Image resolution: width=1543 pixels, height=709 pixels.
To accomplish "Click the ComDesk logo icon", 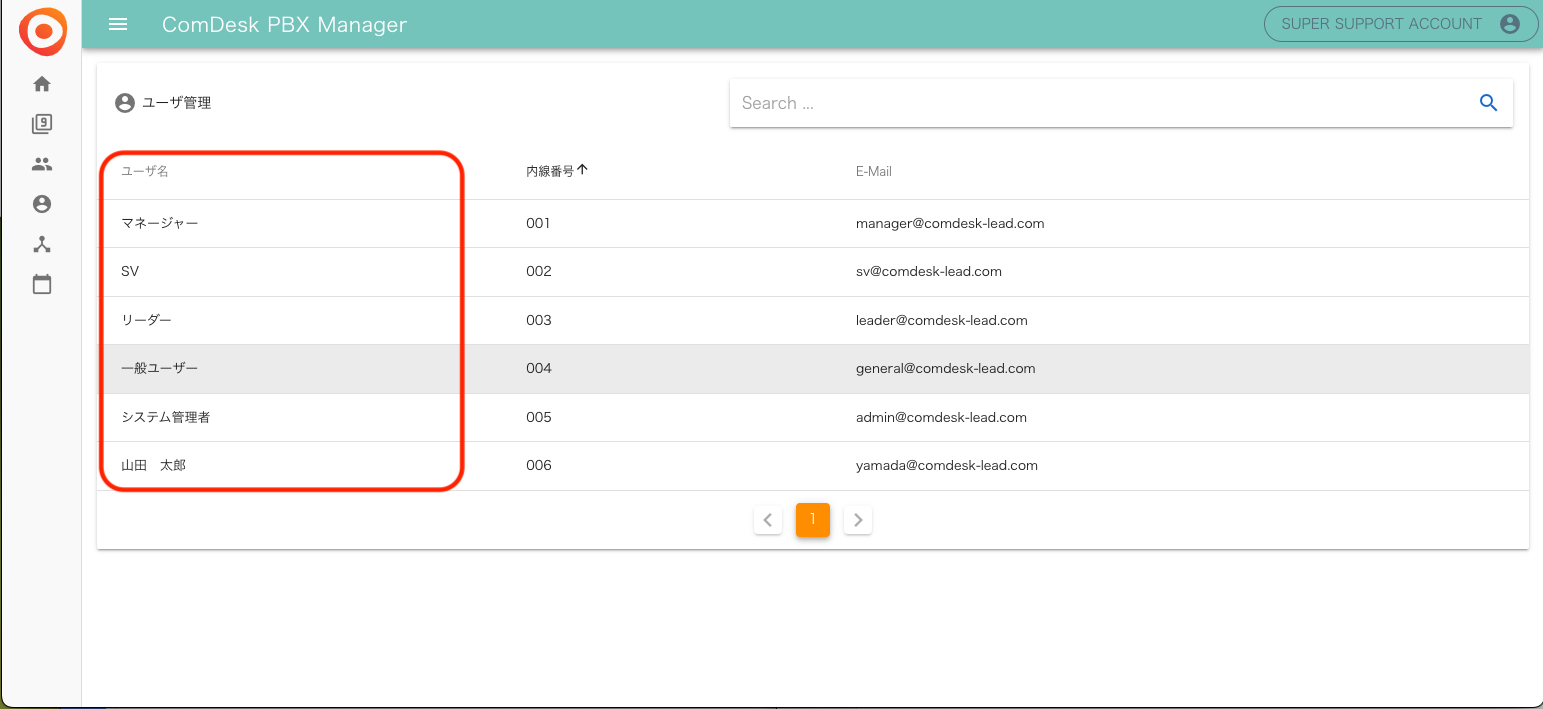I will point(42,31).
